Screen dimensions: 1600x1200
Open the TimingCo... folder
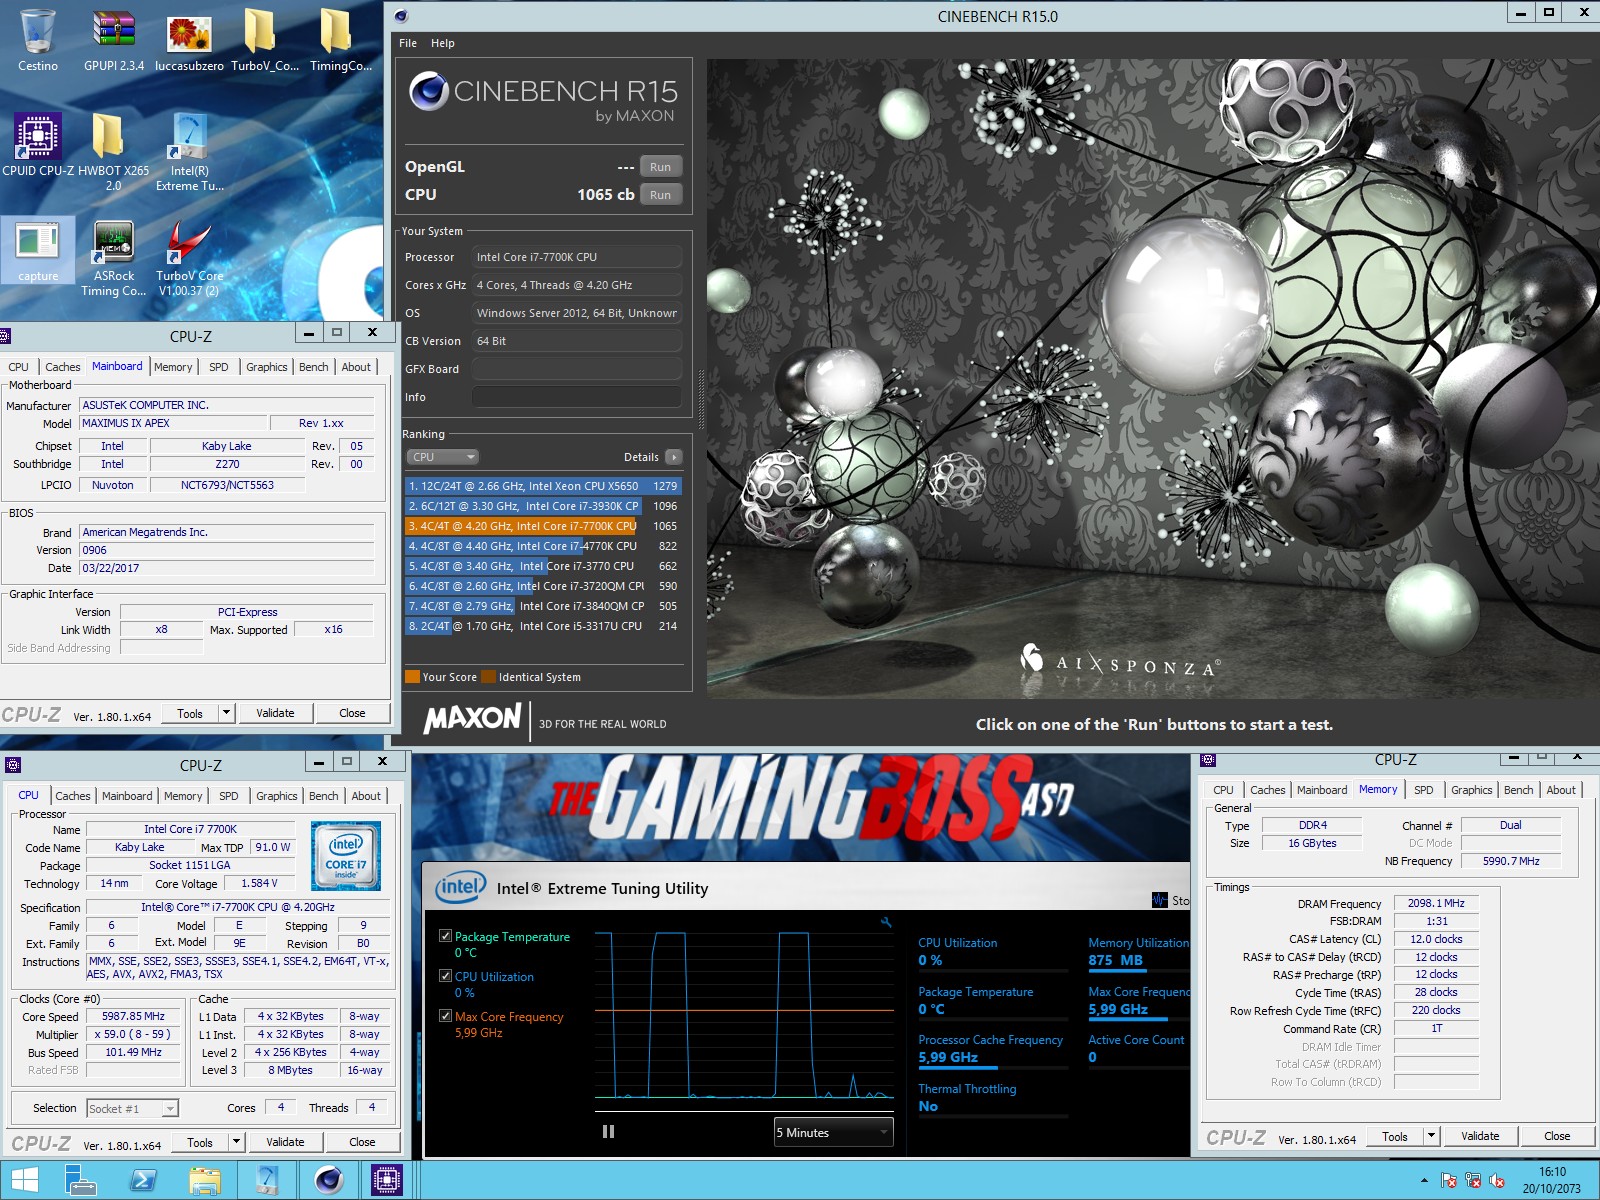point(340,40)
